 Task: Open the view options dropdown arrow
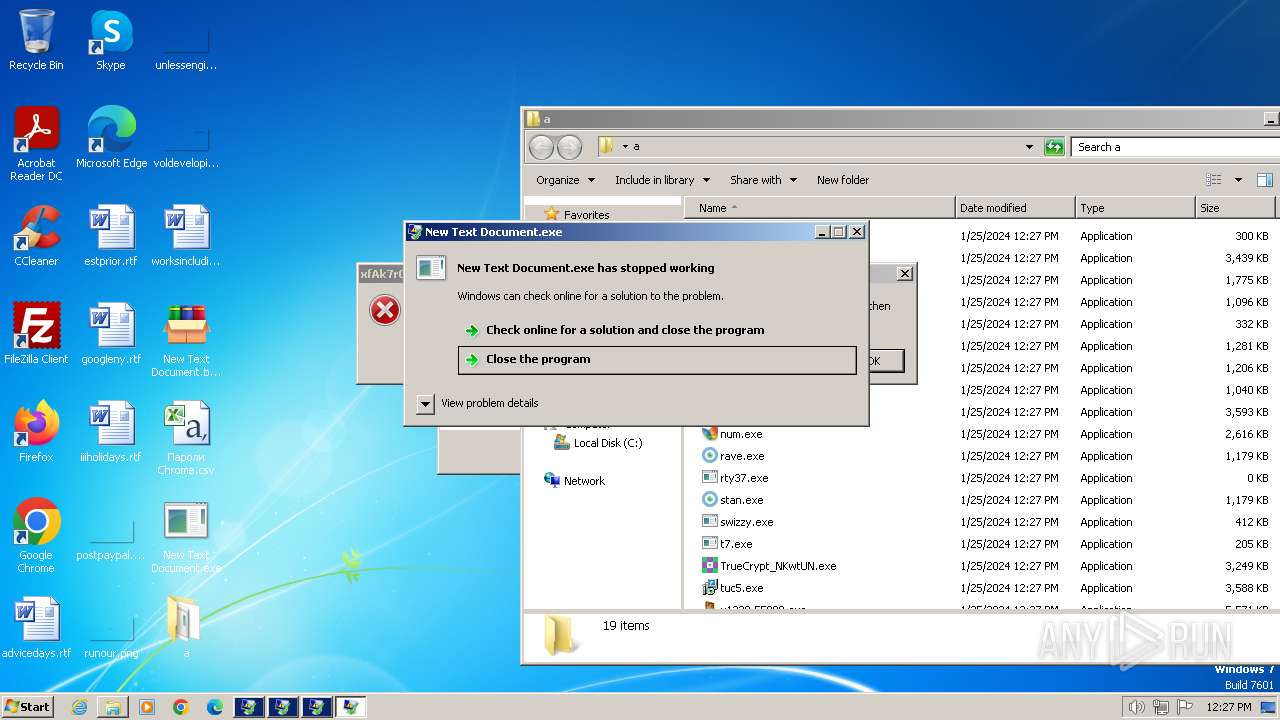pyautogui.click(x=1238, y=180)
